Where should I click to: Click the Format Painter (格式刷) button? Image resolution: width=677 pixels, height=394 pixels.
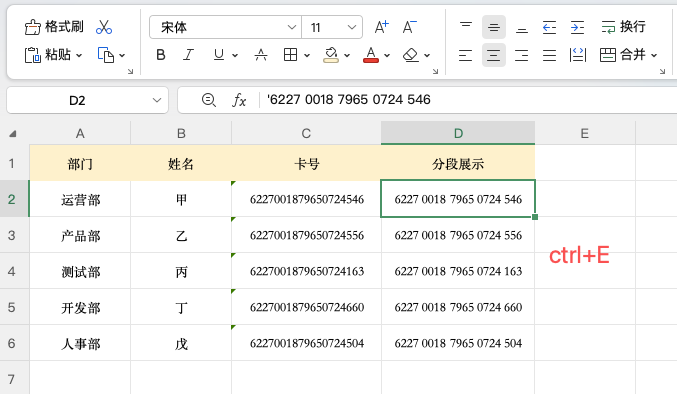tap(54, 27)
